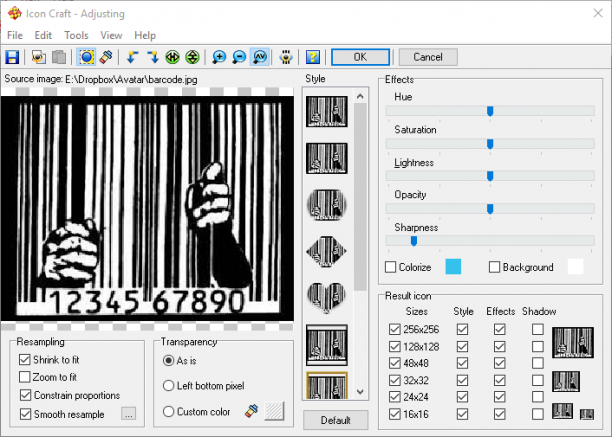Rotate image right with the toolbar arrow
This screenshot has height=437, width=612.
[153, 57]
